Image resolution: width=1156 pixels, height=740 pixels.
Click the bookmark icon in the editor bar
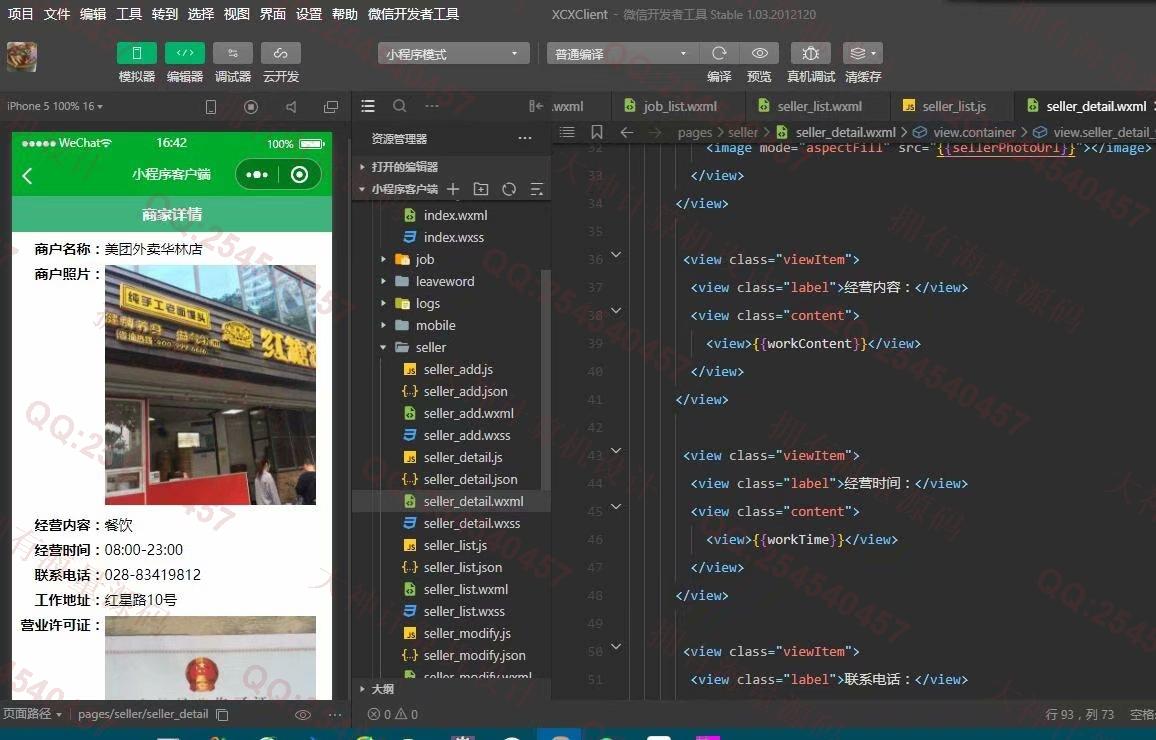tap(596, 132)
